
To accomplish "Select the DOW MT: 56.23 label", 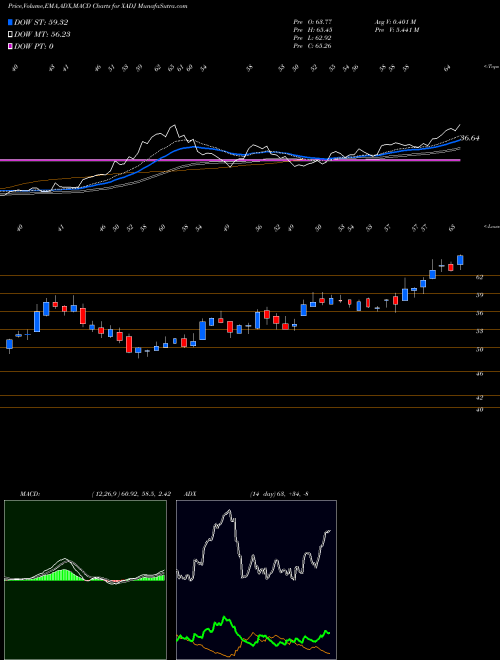I will point(42,35).
